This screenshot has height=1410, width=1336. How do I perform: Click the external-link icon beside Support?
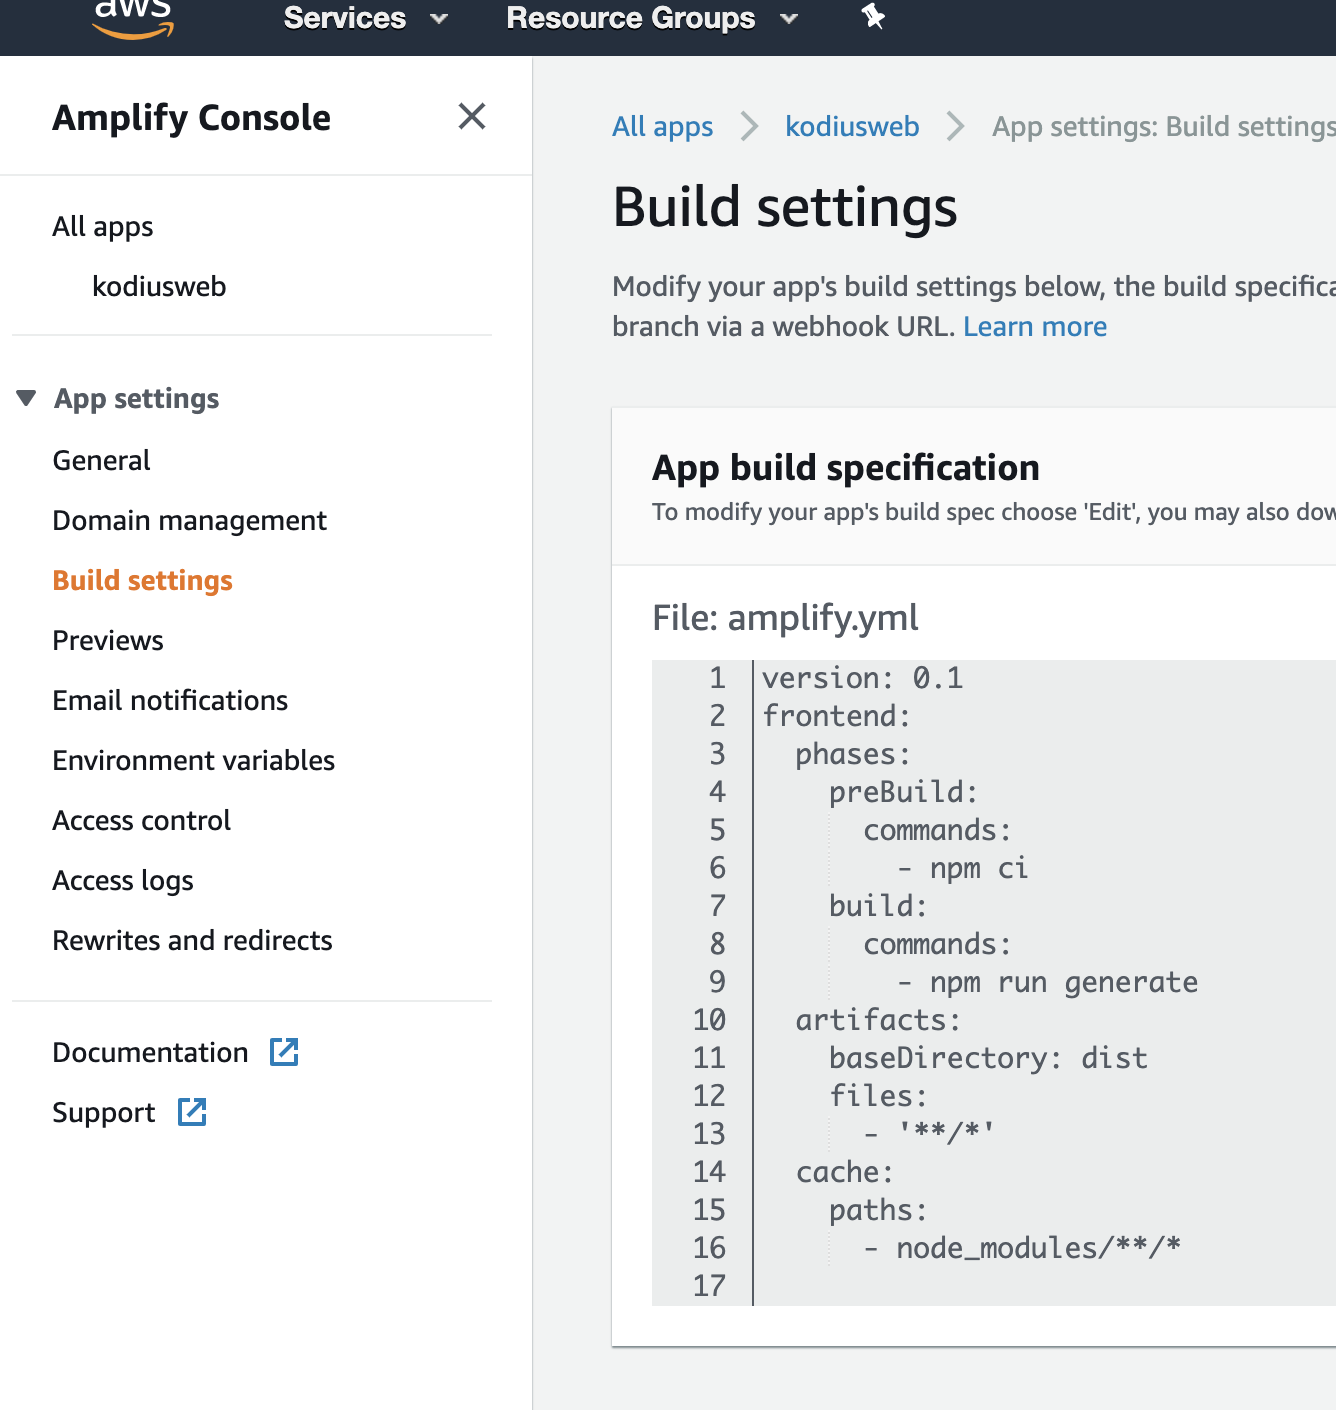[192, 1112]
